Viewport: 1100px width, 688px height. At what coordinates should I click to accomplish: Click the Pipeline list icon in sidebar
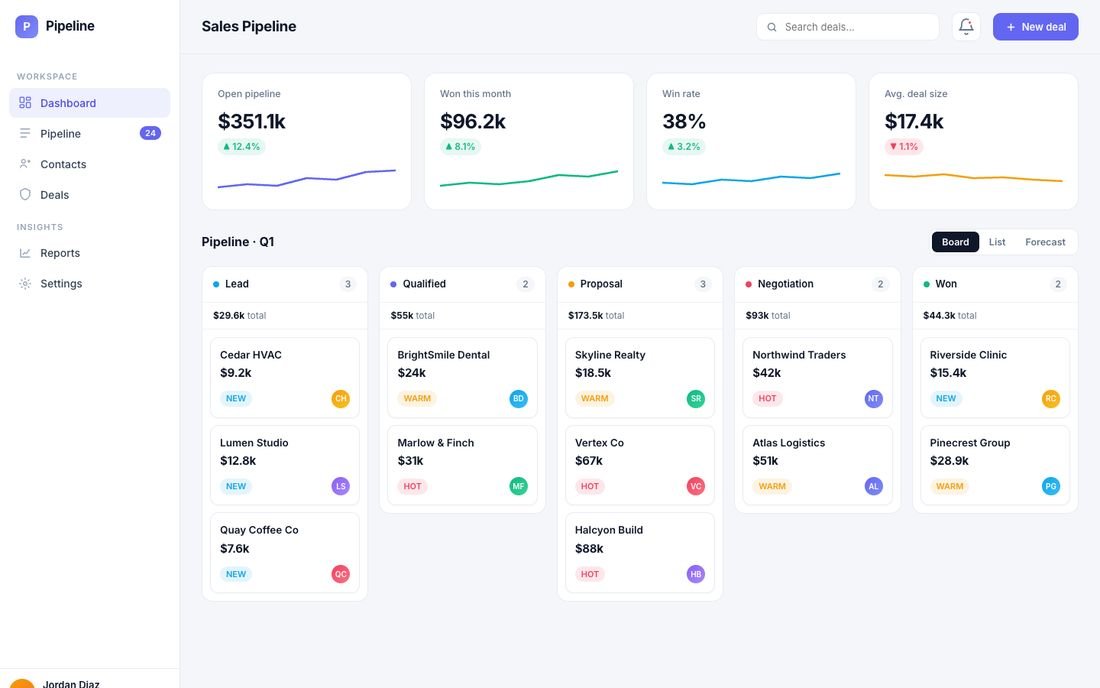click(25, 133)
